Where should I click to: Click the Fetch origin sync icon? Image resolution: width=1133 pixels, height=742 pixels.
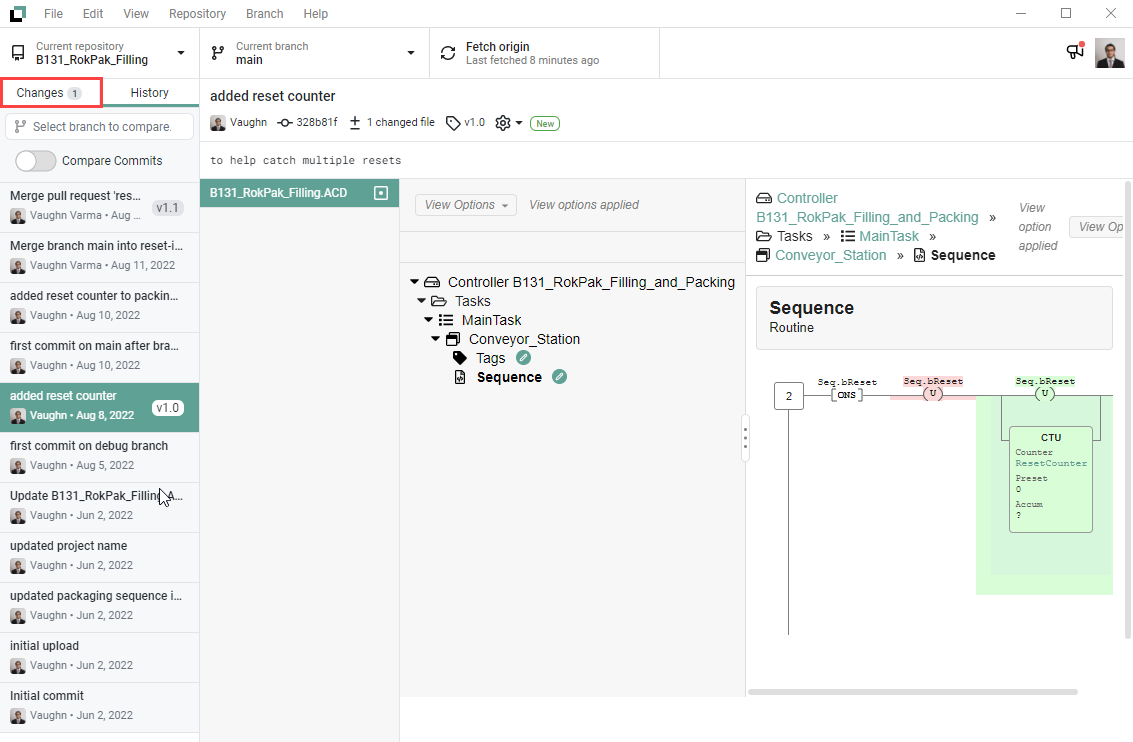coord(447,53)
